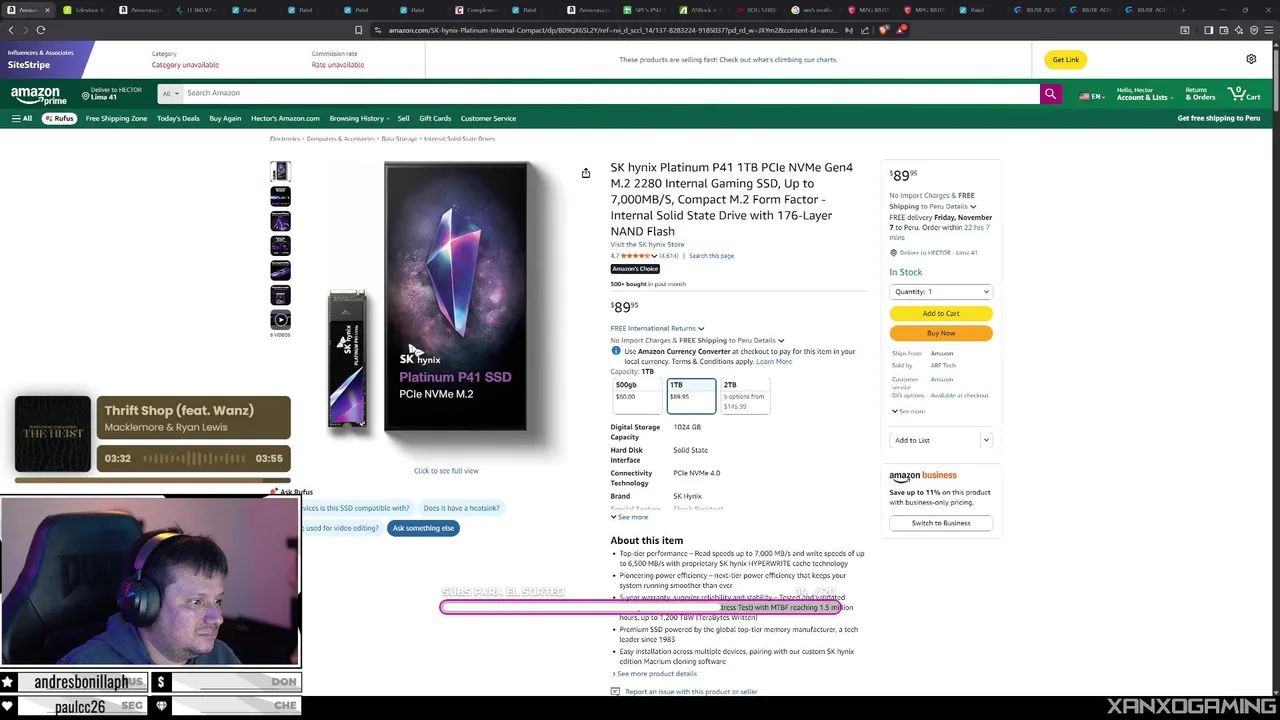The height and width of the screenshot is (720, 1280).
Task: Open SiteStripe settings gear
Action: point(1251,59)
